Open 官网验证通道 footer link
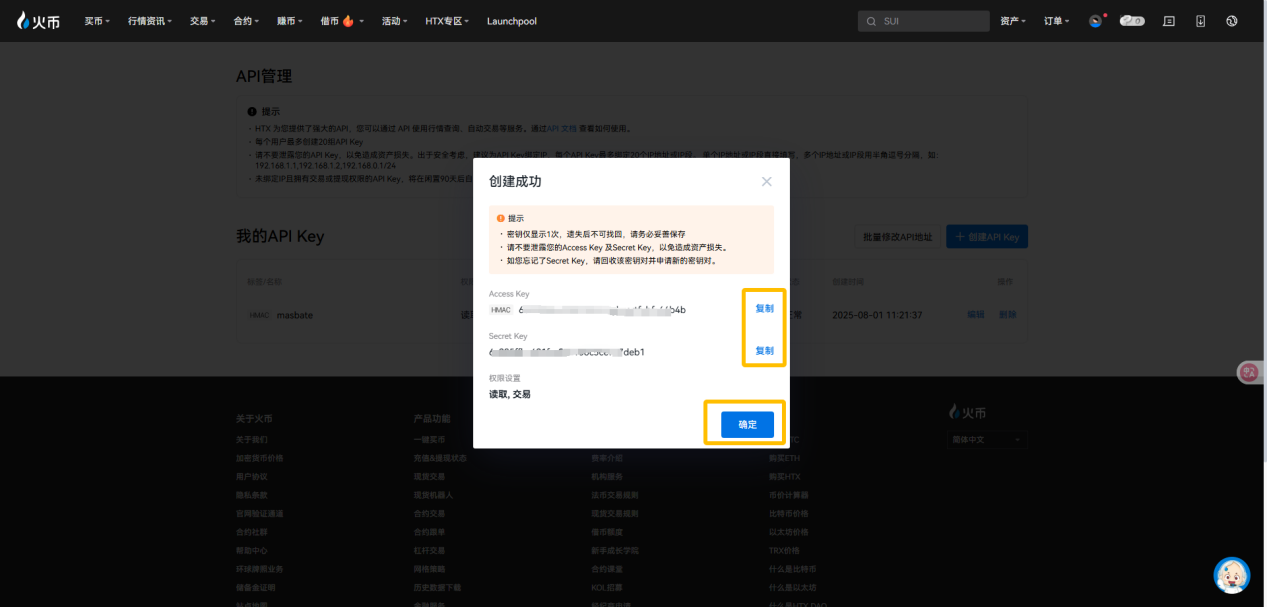Viewport: 1267px width, 607px height. click(260, 513)
